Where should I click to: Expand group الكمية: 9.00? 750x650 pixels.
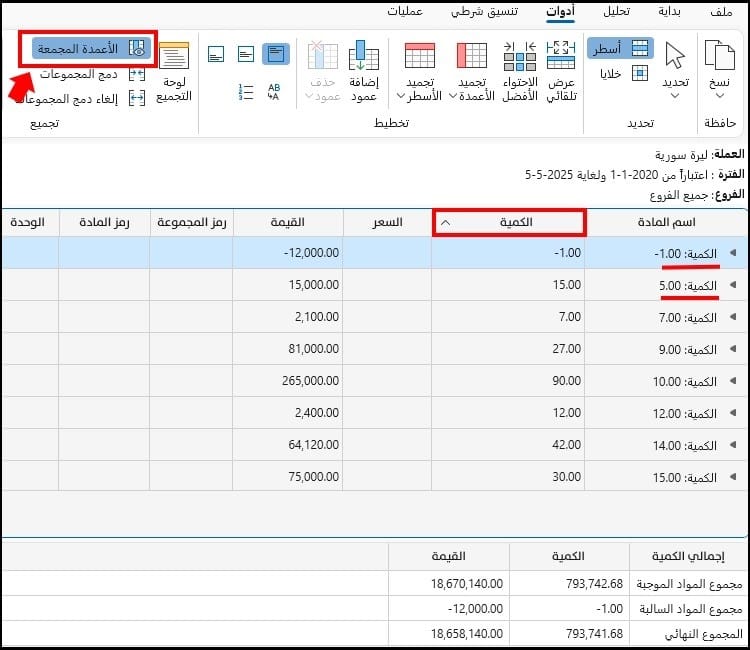[733, 349]
